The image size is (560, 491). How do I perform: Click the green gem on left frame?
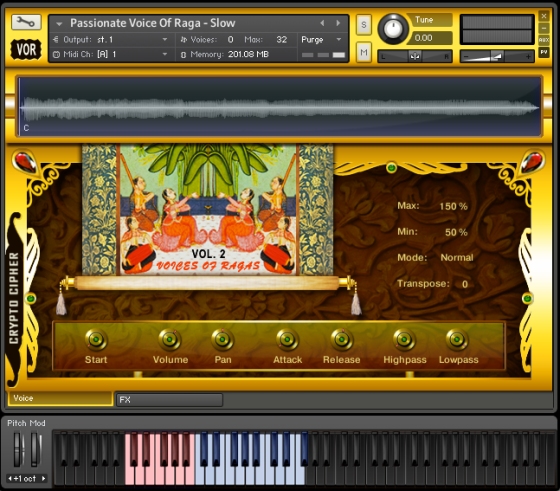click(x=31, y=298)
